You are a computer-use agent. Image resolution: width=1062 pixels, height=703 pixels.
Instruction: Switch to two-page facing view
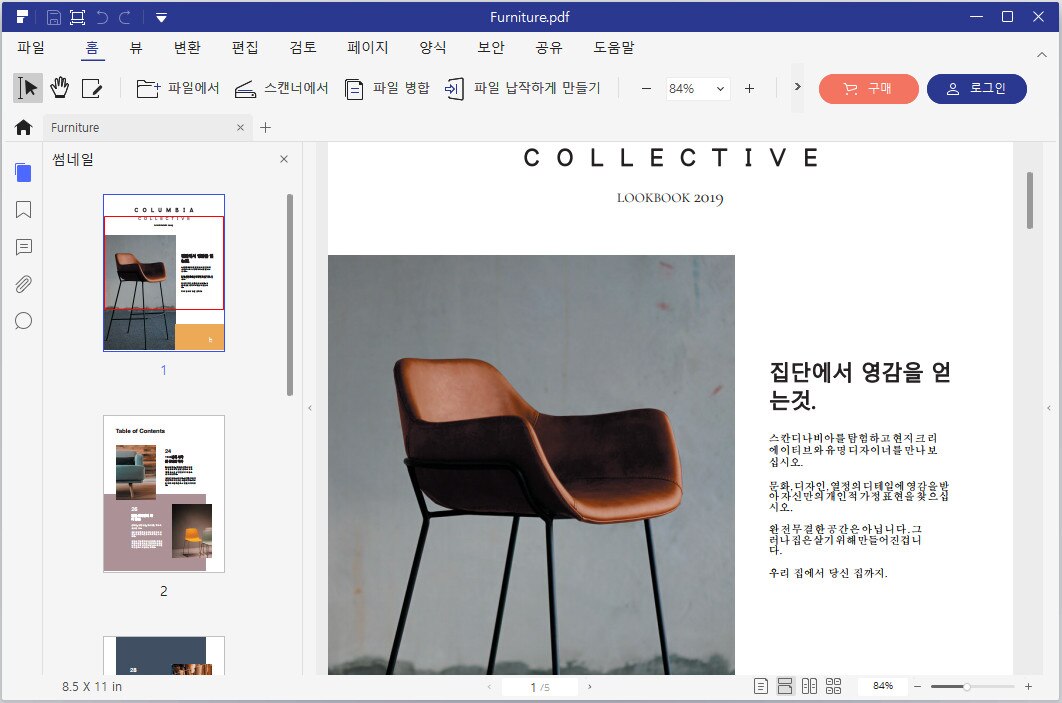[809, 686]
